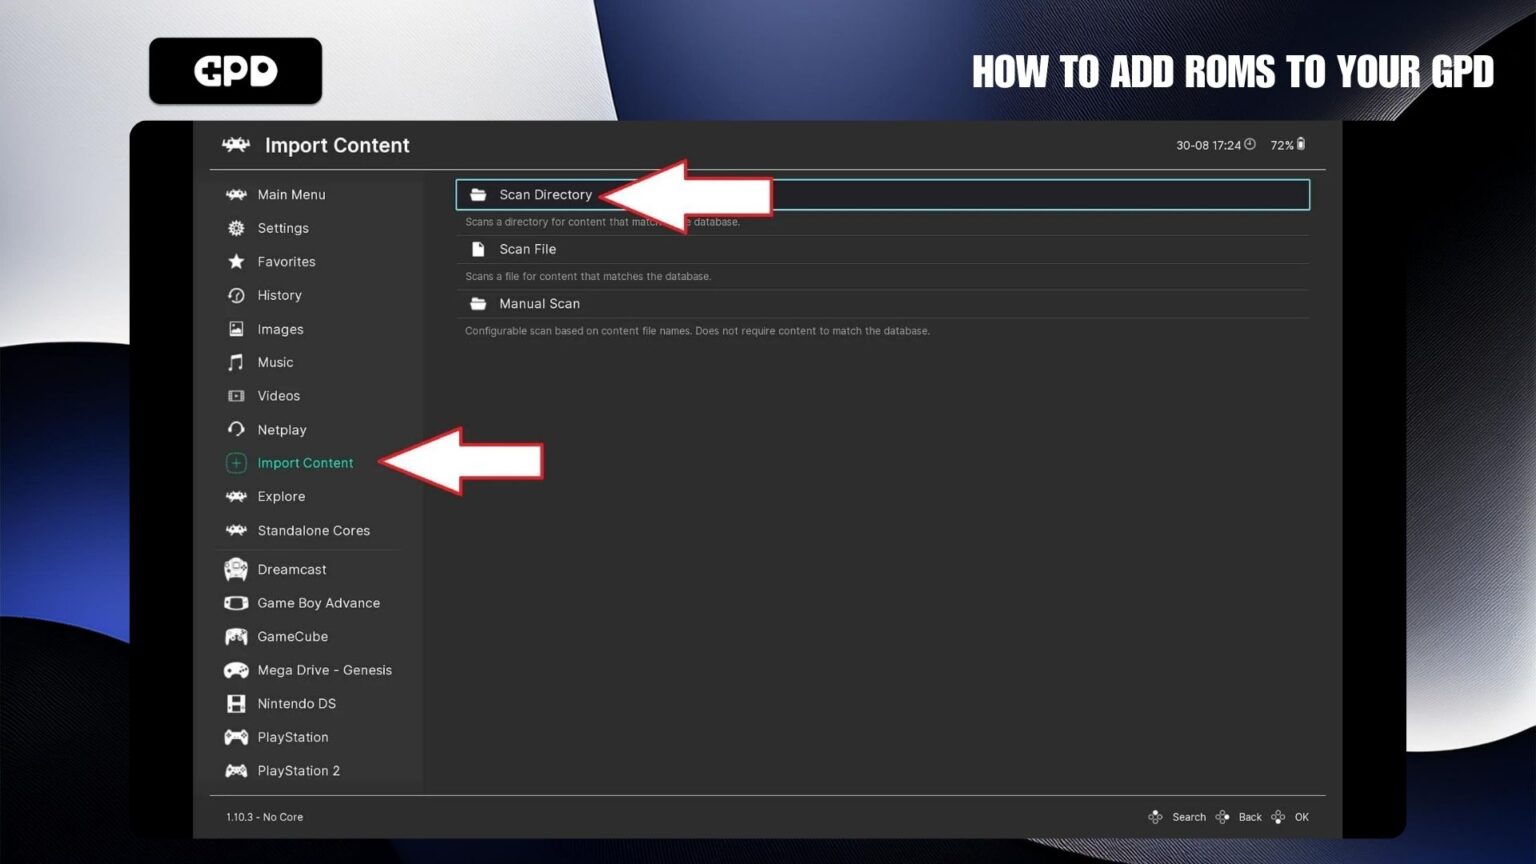Viewport: 1536px width, 864px height.
Task: Click the Game Boy Advance icon
Action: [x=236, y=603]
